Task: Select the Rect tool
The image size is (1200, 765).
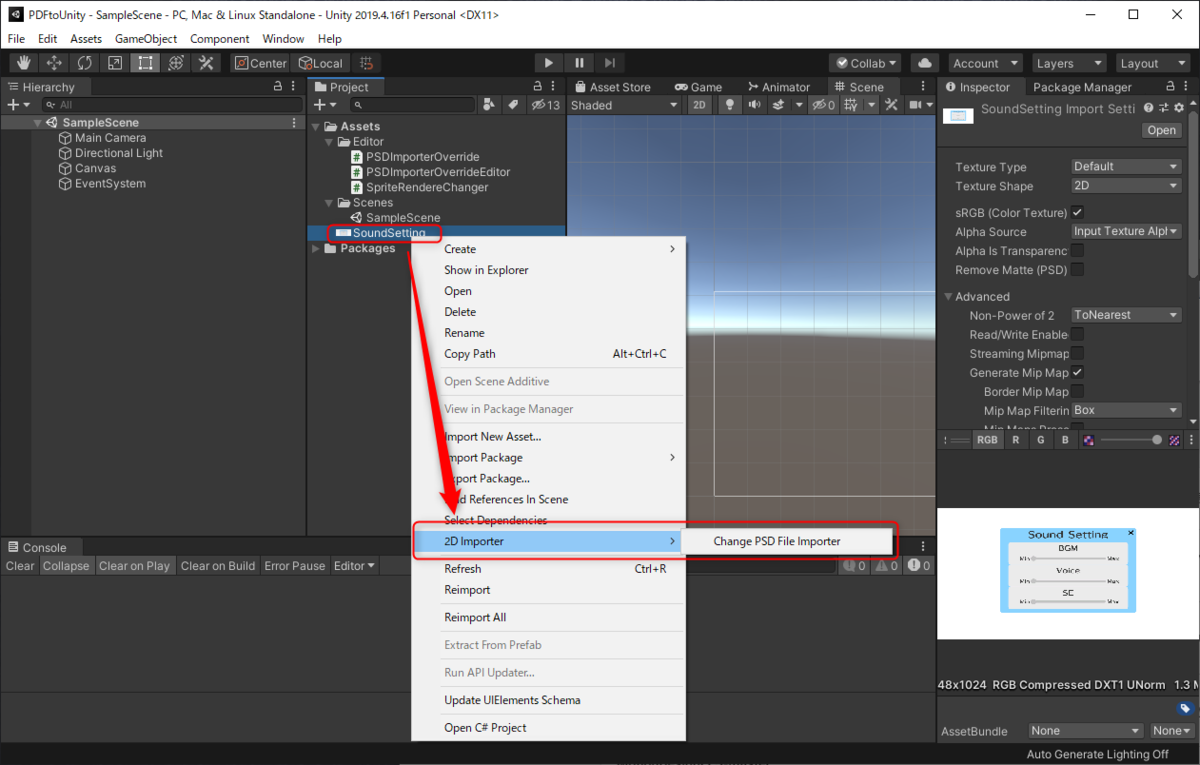Action: (x=146, y=63)
